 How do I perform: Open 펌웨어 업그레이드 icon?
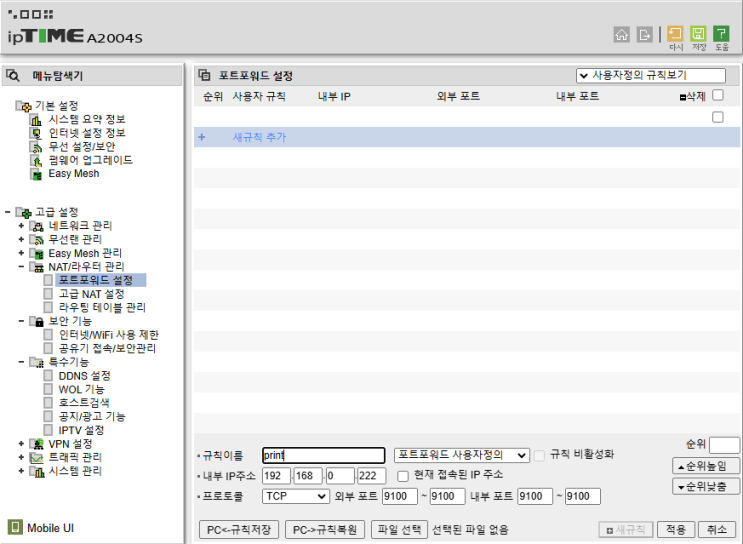(36, 161)
